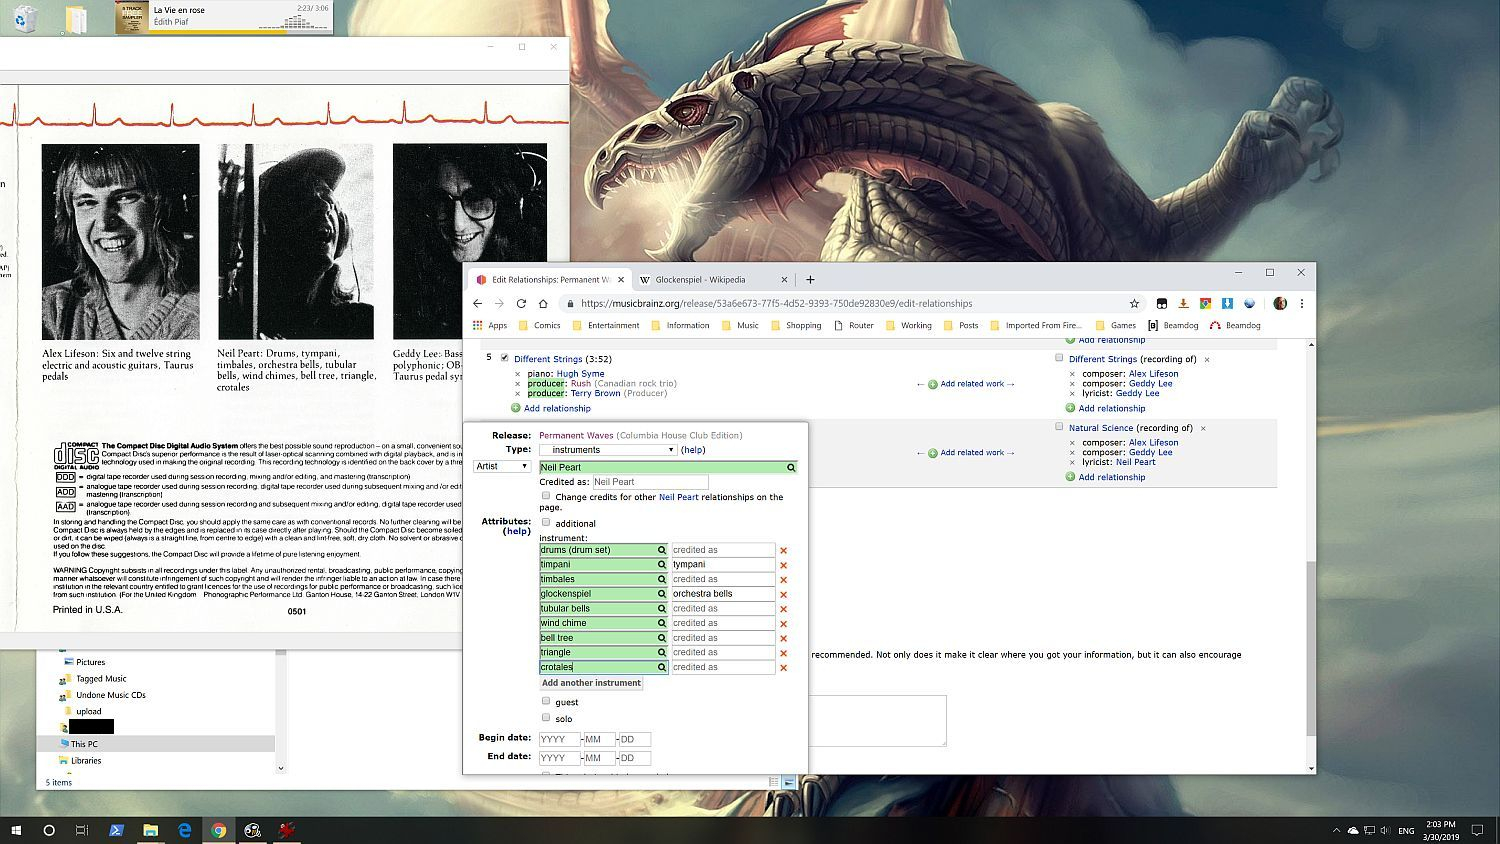Open relationship Type dropdown (instruments)
Image resolution: width=1500 pixels, height=844 pixels.
608,450
